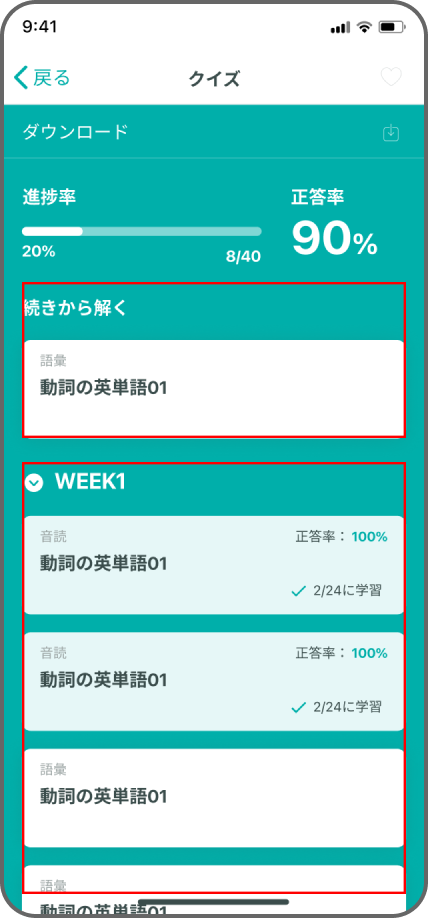Open the 語彙 card below the 音読 cards
The image size is (428, 918).
coord(214,798)
